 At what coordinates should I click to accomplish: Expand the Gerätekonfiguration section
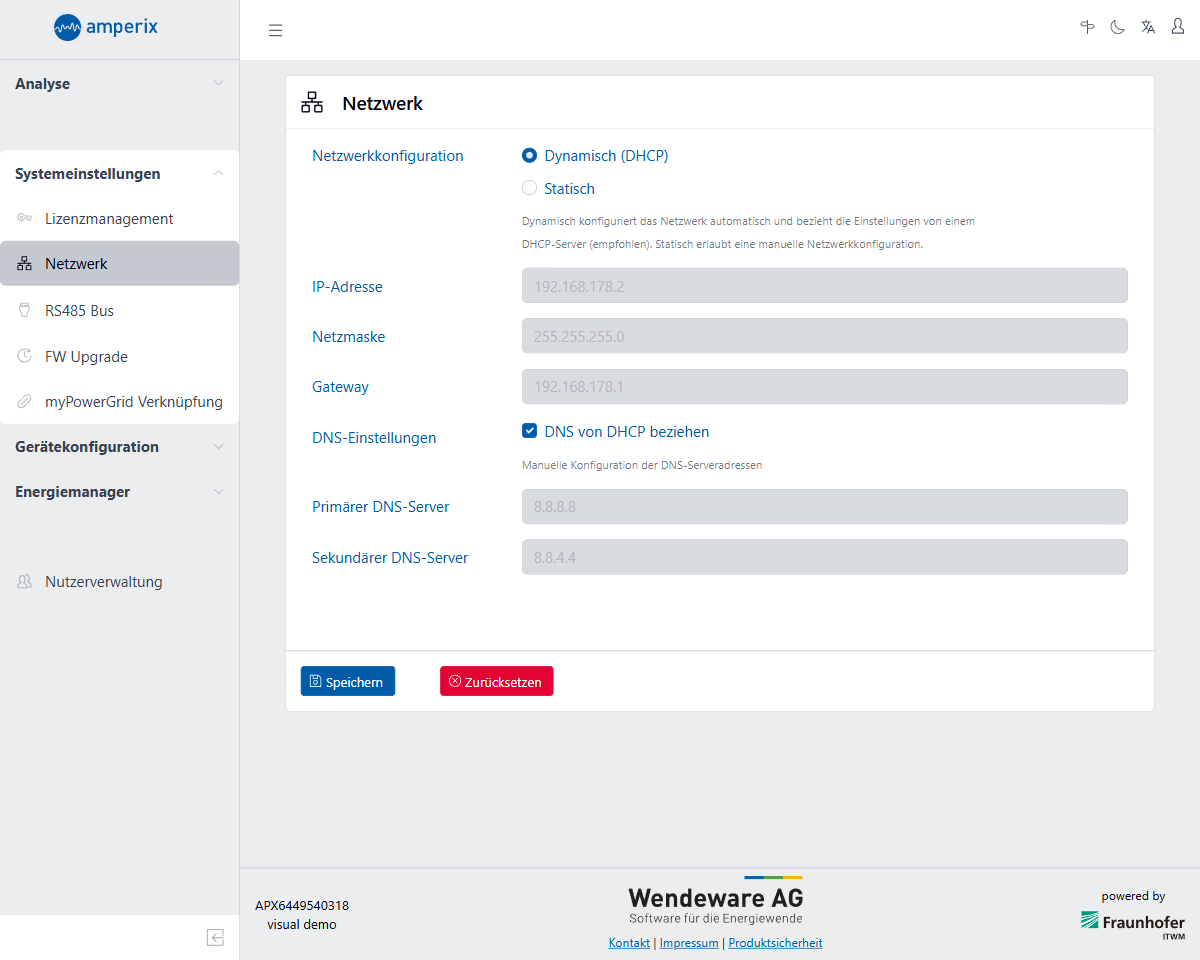(x=119, y=447)
